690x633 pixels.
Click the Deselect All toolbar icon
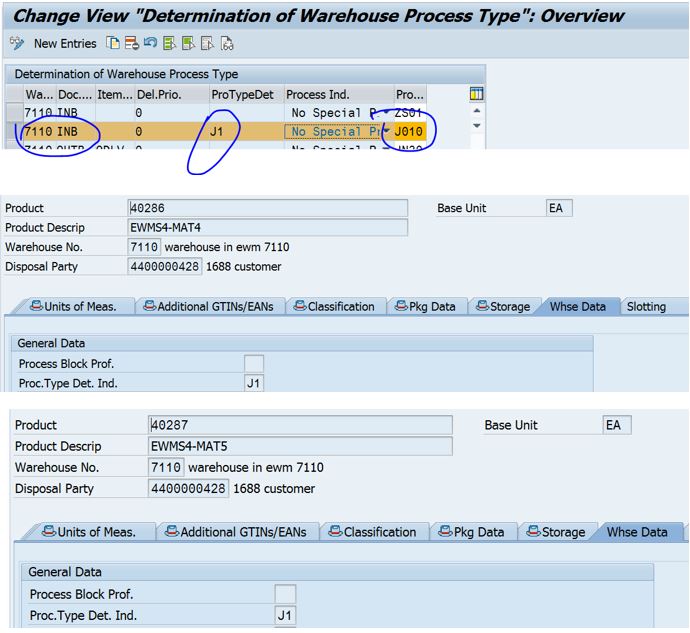coord(207,44)
